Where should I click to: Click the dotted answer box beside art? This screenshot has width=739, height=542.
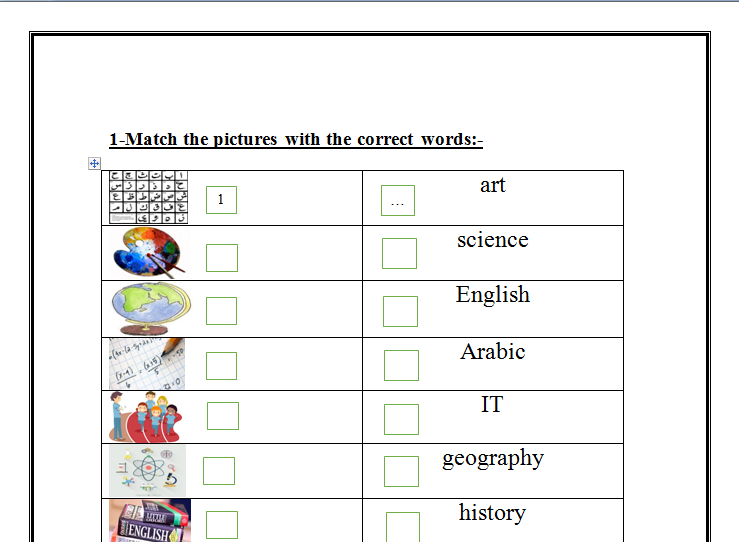[x=398, y=201]
